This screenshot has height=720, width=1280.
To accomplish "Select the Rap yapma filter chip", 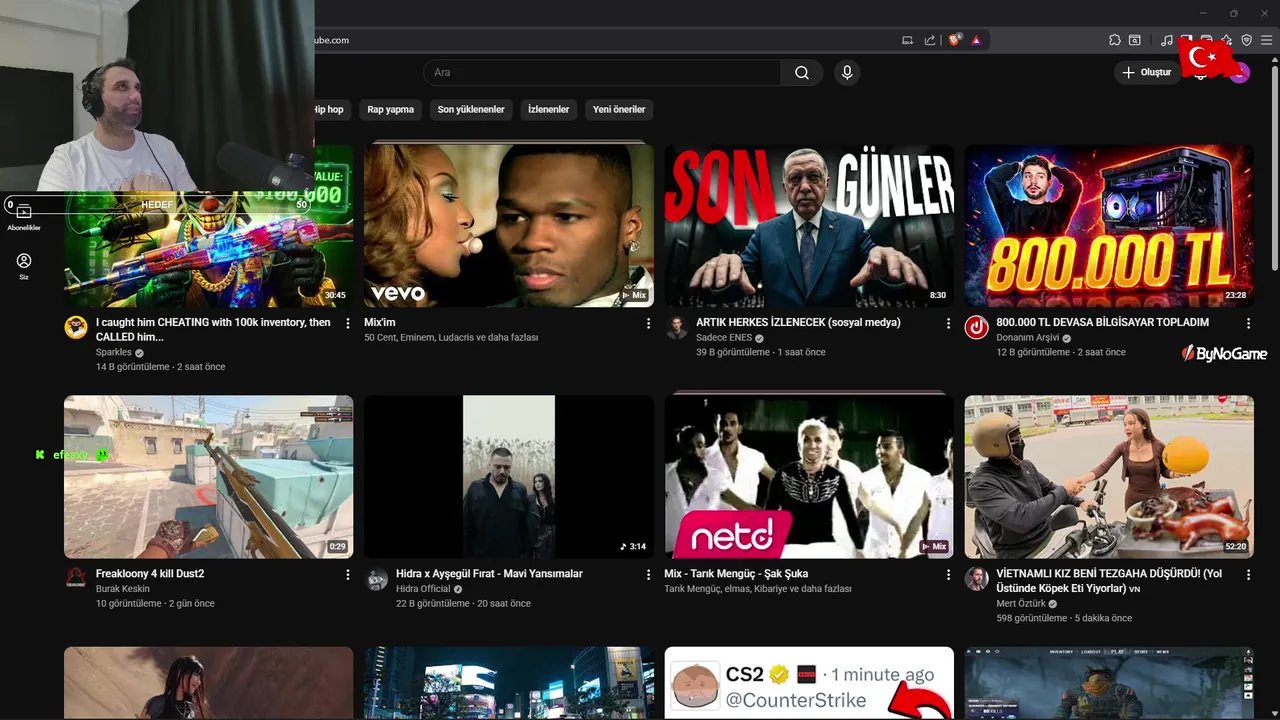I will point(390,109).
